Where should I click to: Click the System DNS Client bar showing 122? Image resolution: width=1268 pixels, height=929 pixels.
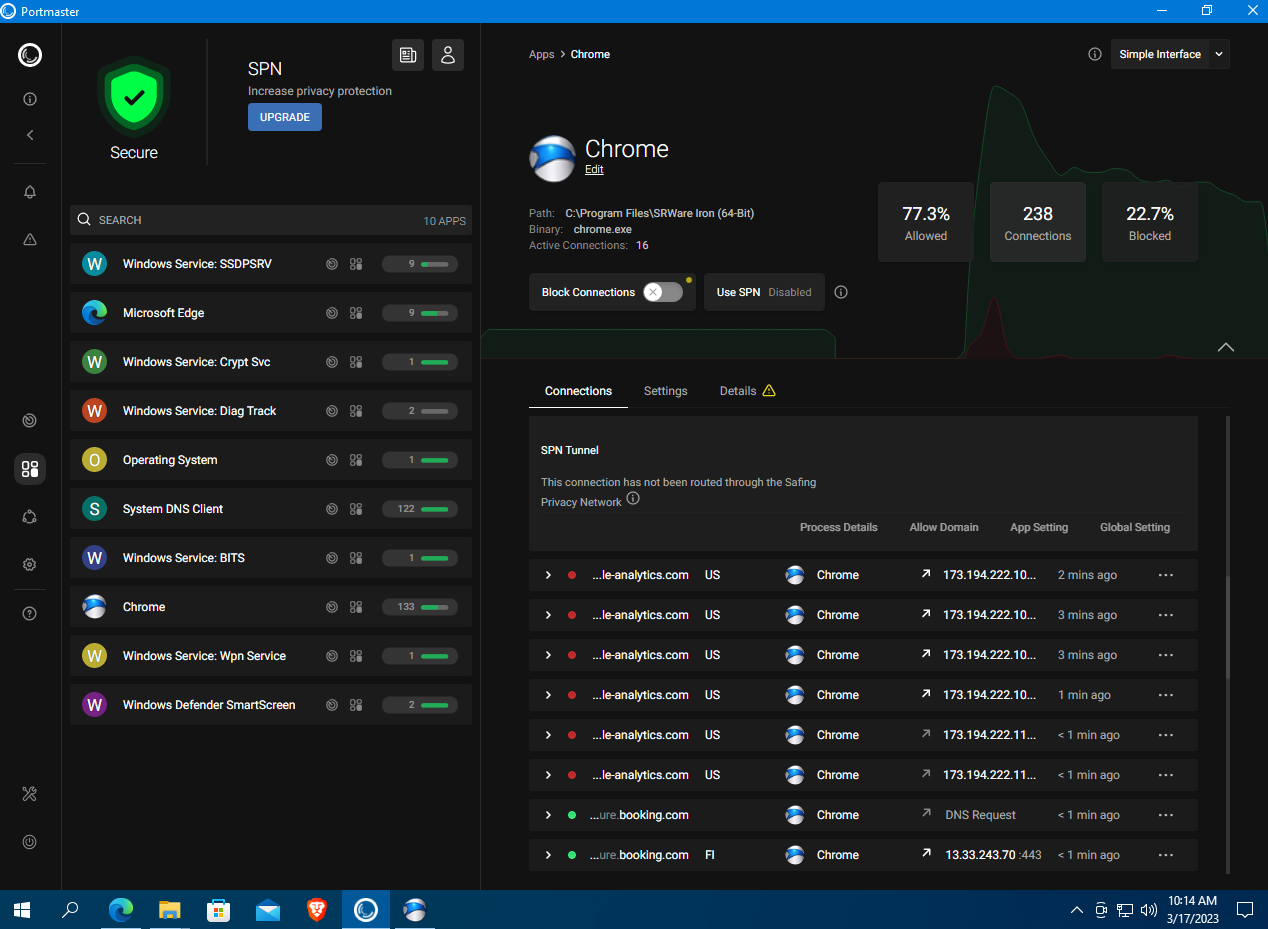click(420, 509)
